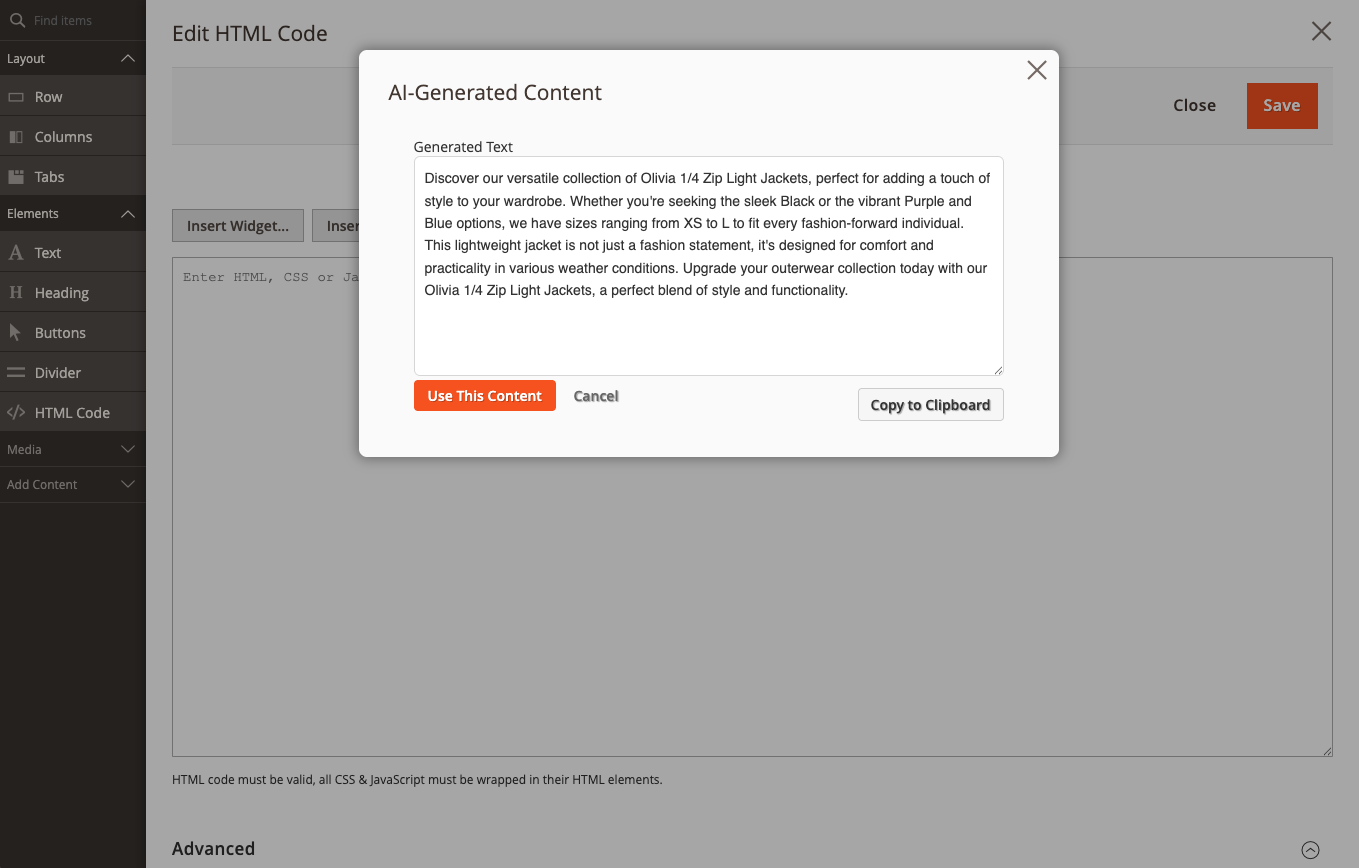Click the Tabs element icon
Screen dimensions: 1359x868
click(16, 177)
